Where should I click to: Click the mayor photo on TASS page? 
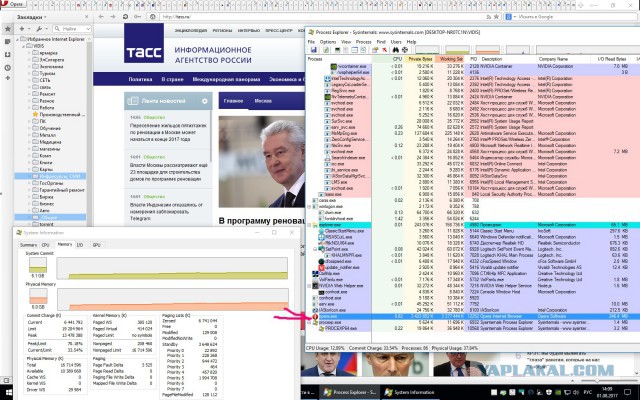point(262,162)
